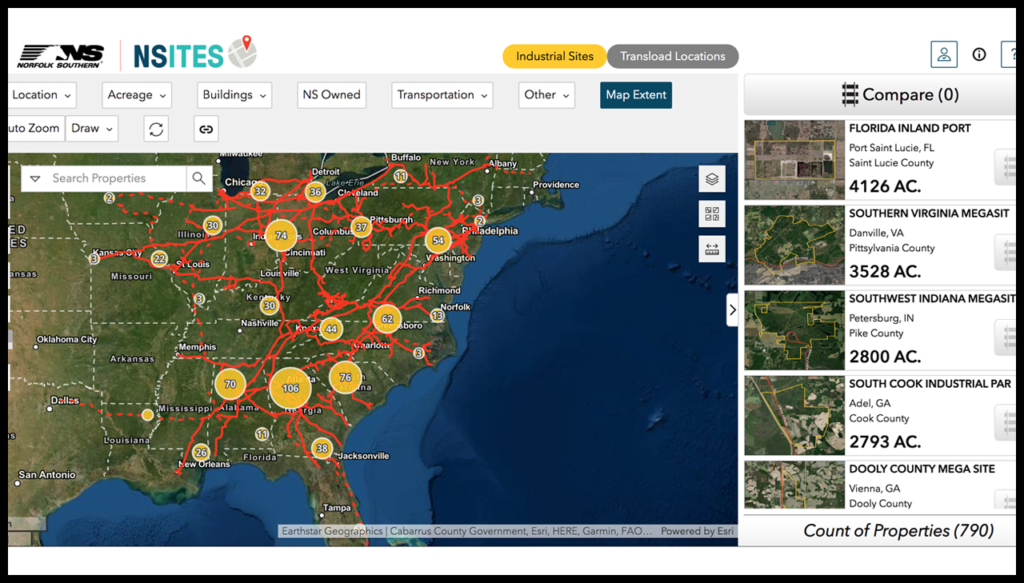Activate the map measure ruler tool

pos(712,249)
